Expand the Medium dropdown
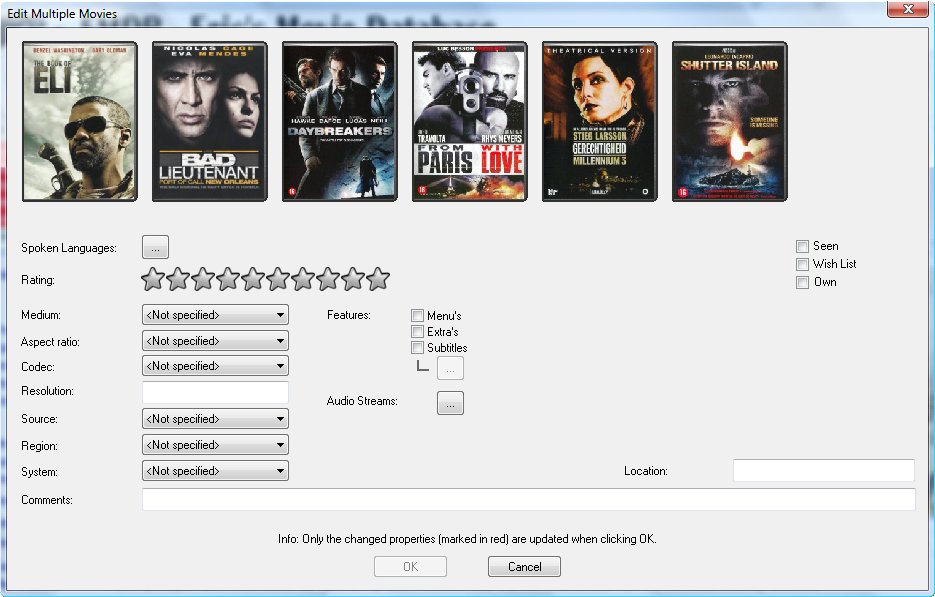 (215, 315)
